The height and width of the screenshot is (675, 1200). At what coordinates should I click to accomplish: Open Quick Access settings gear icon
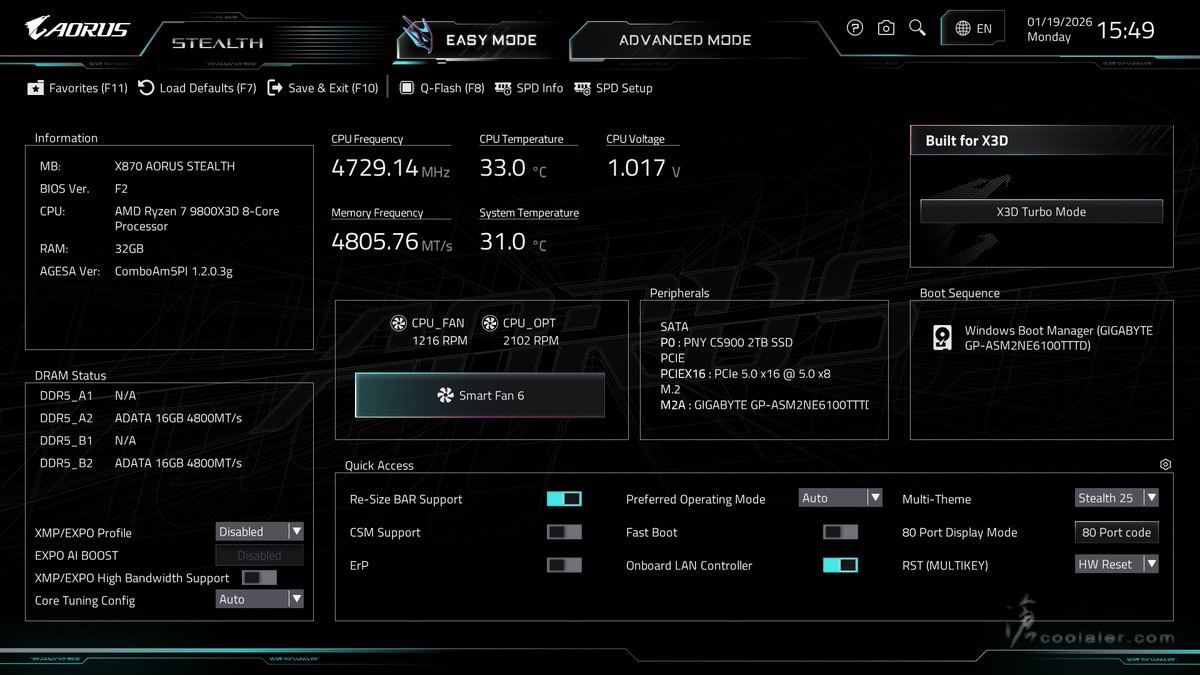[x=1165, y=465]
